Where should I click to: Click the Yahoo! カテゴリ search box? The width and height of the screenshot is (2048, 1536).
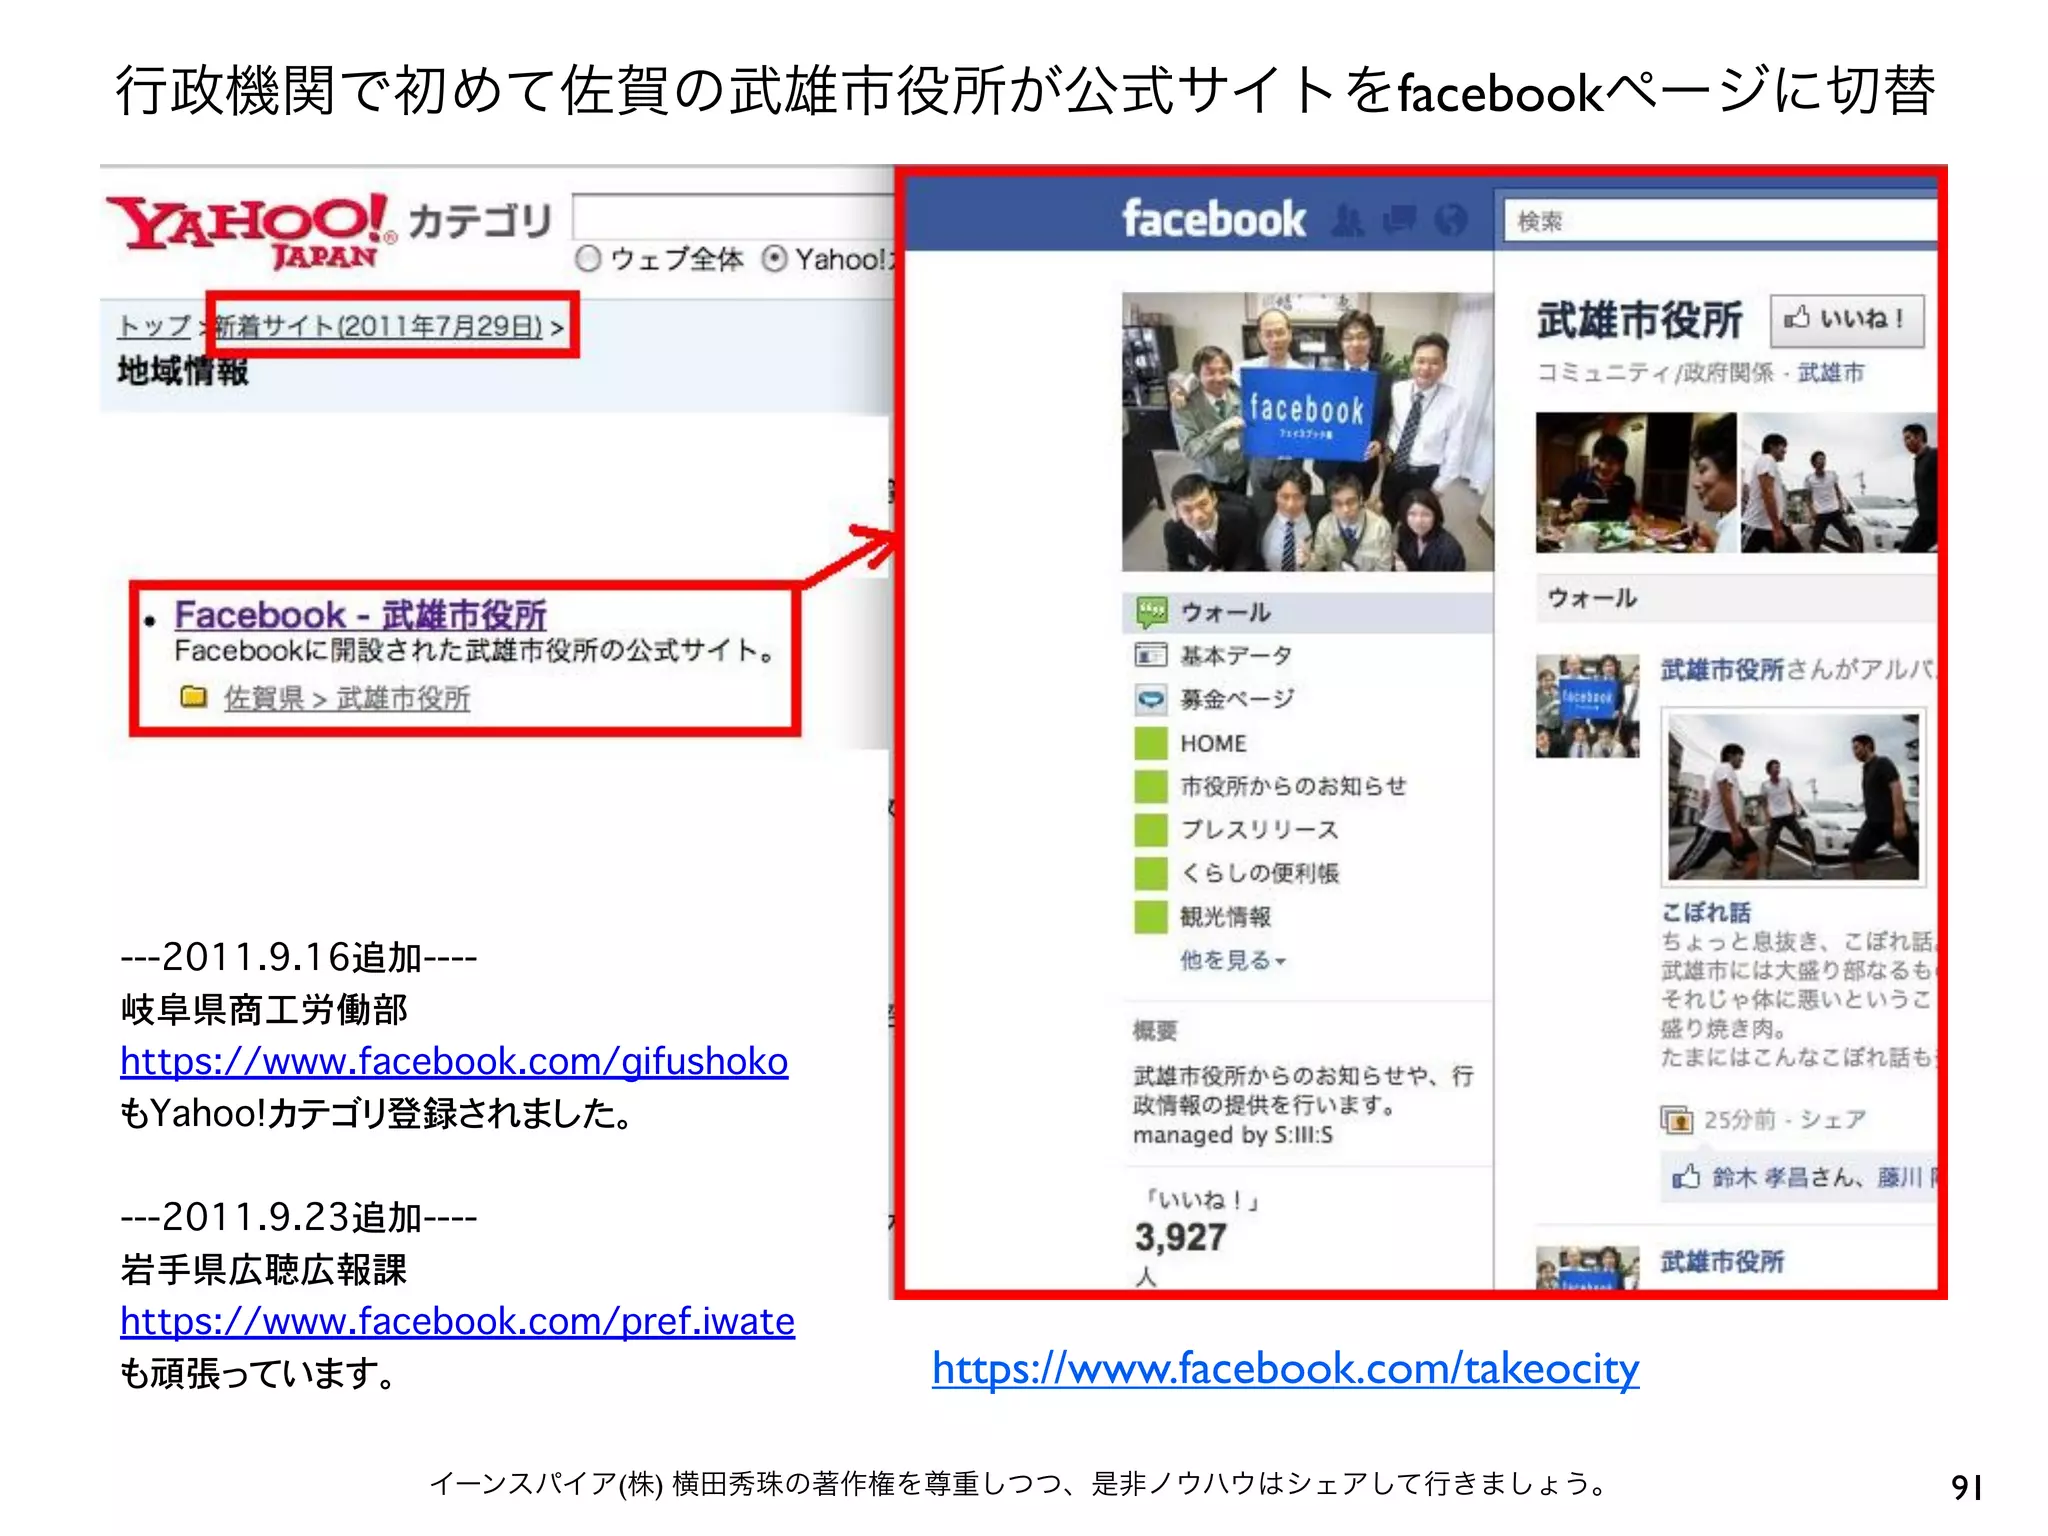pyautogui.click(x=732, y=216)
